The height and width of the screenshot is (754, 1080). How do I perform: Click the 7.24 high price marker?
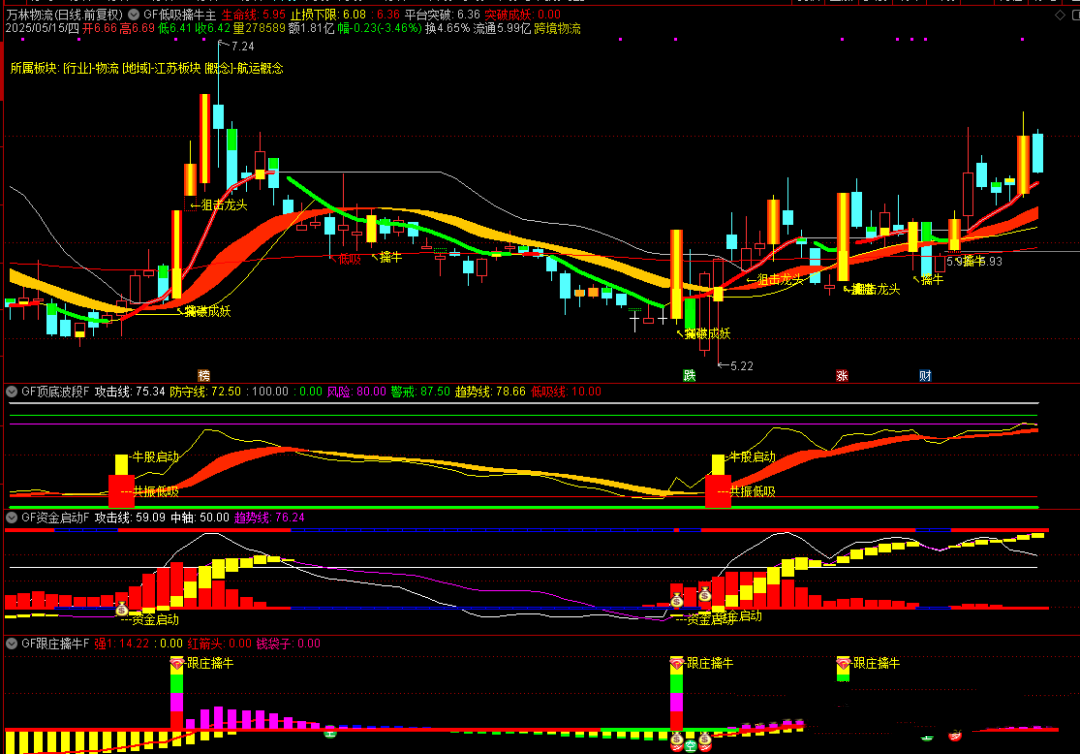coord(241,46)
